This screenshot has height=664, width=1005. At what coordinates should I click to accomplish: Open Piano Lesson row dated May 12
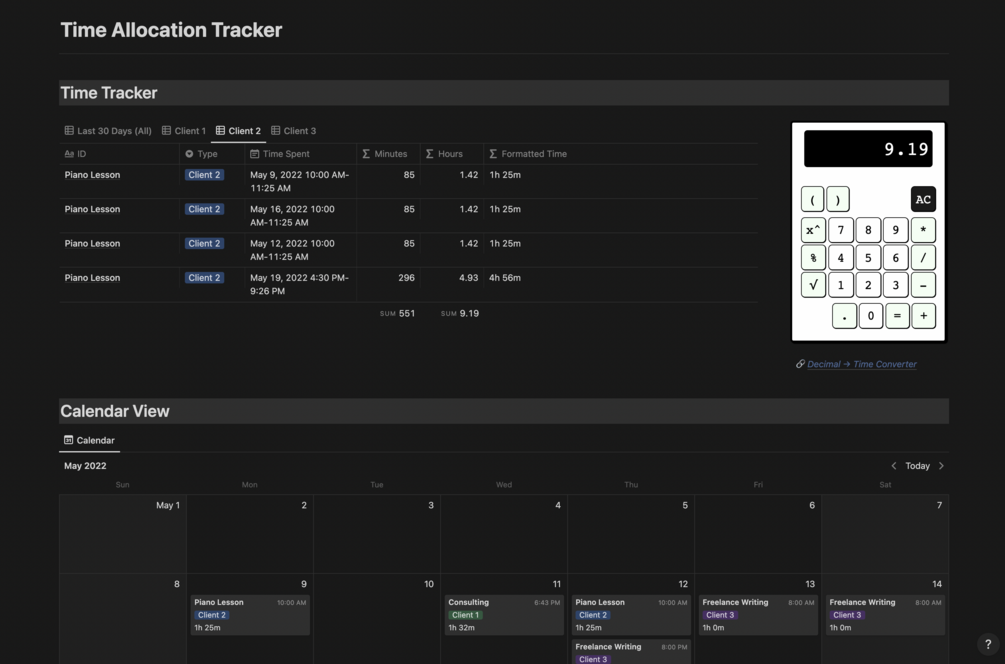coord(92,244)
